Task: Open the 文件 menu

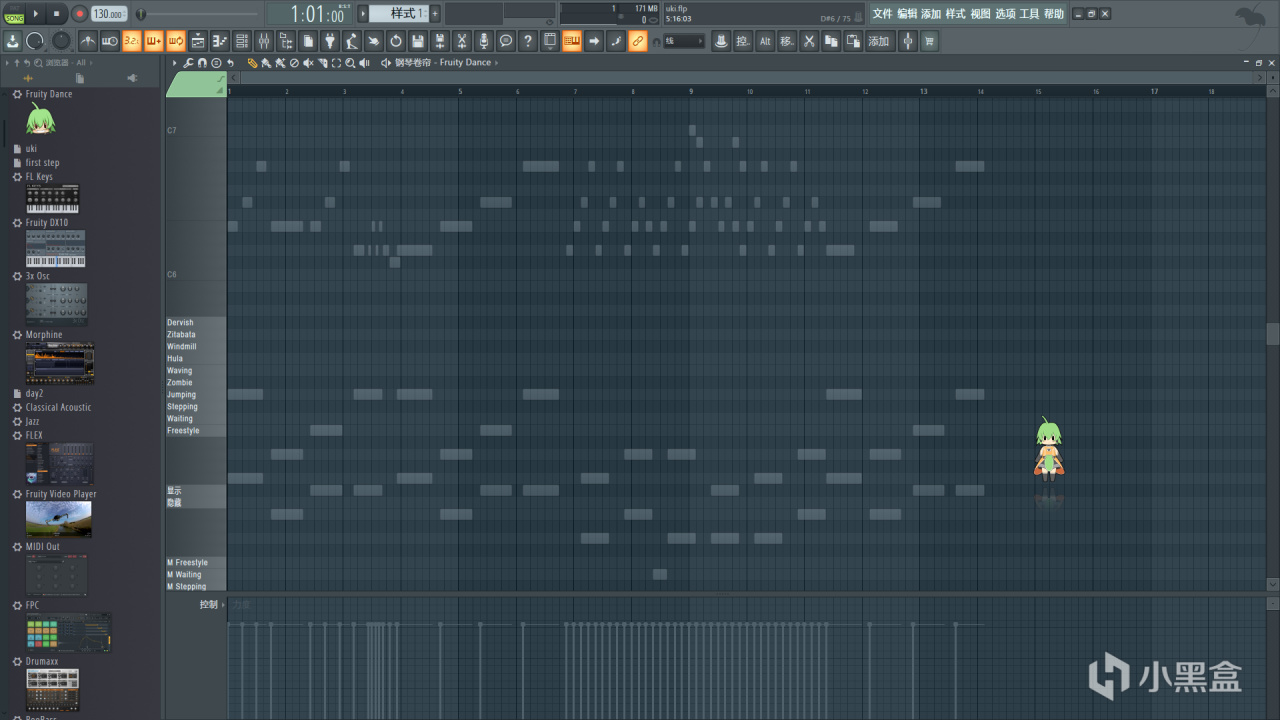Action: pos(882,14)
